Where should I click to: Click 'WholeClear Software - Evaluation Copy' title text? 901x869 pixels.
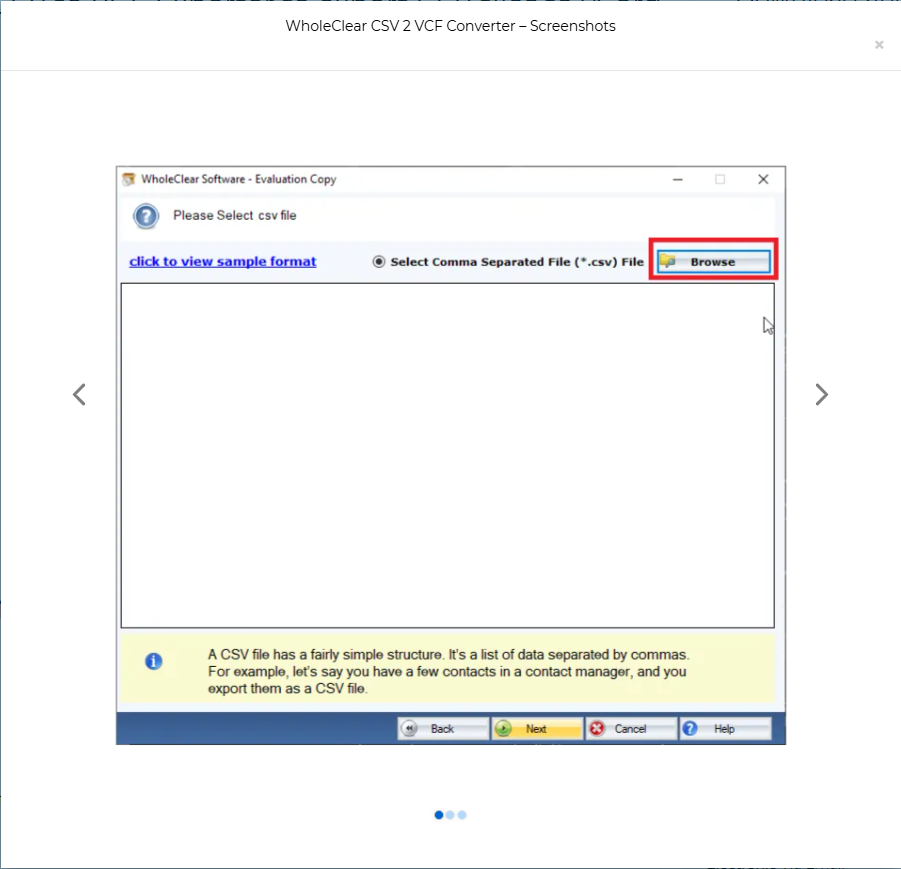pos(238,179)
